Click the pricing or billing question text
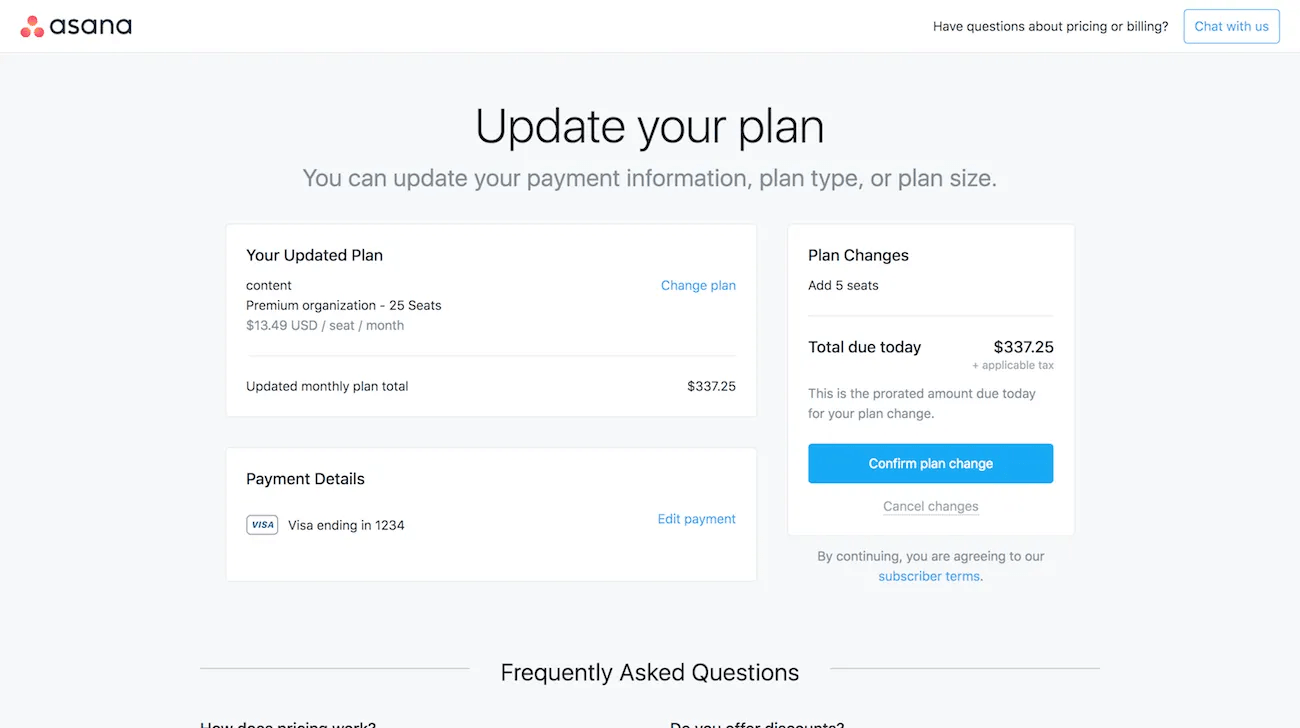This screenshot has width=1300, height=728. pos(1050,27)
